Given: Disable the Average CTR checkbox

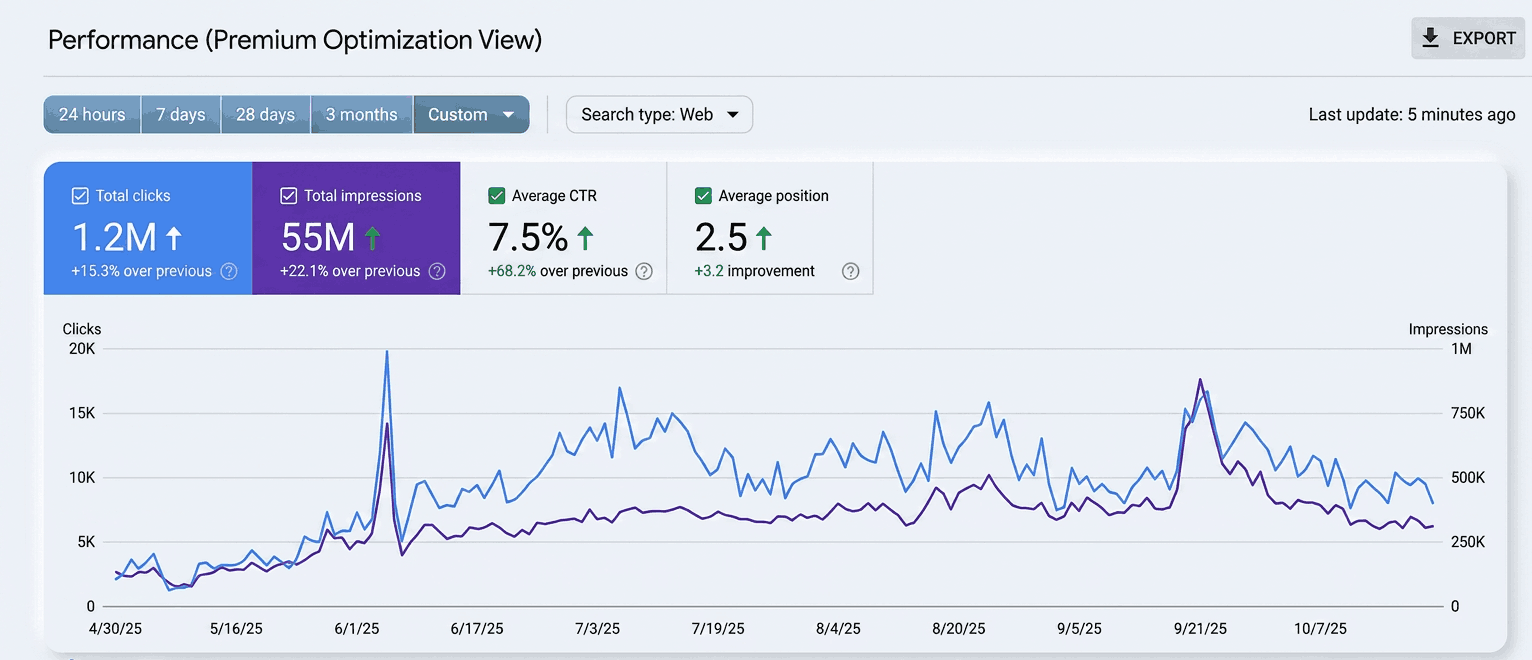Looking at the screenshot, I should 496,196.
